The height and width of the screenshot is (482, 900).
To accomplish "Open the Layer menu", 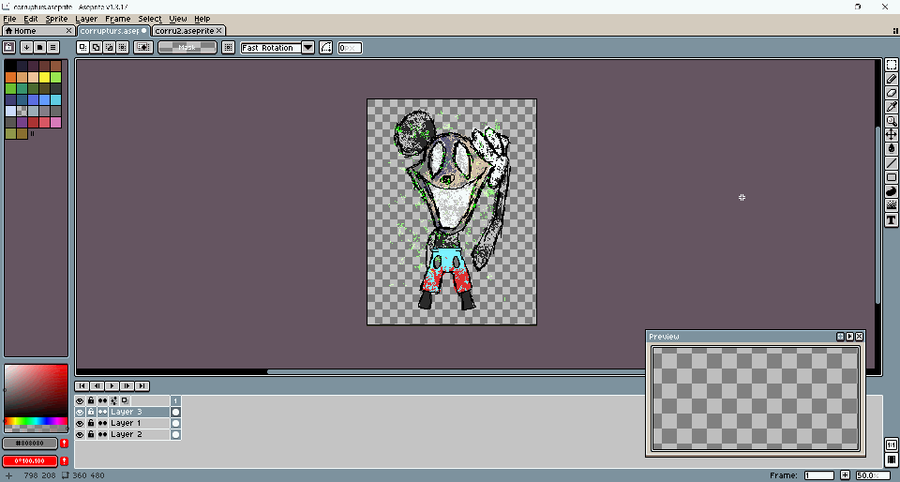I will point(86,19).
